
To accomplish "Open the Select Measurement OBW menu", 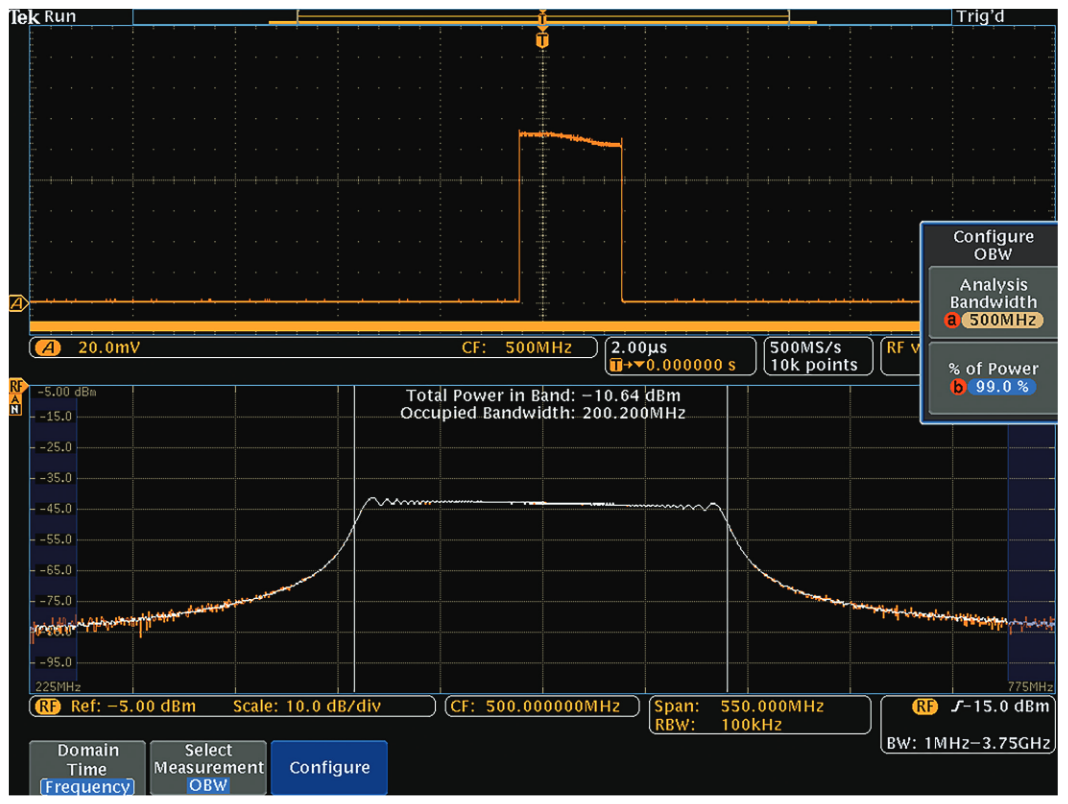I will 207,767.
